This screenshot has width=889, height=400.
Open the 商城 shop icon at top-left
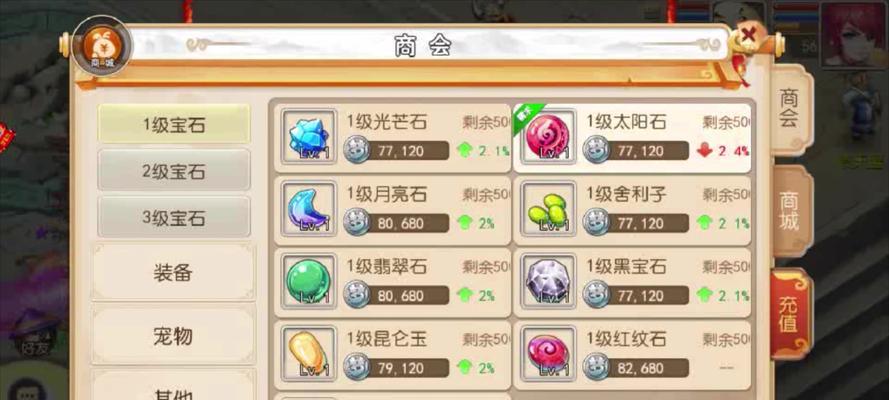click(x=103, y=45)
